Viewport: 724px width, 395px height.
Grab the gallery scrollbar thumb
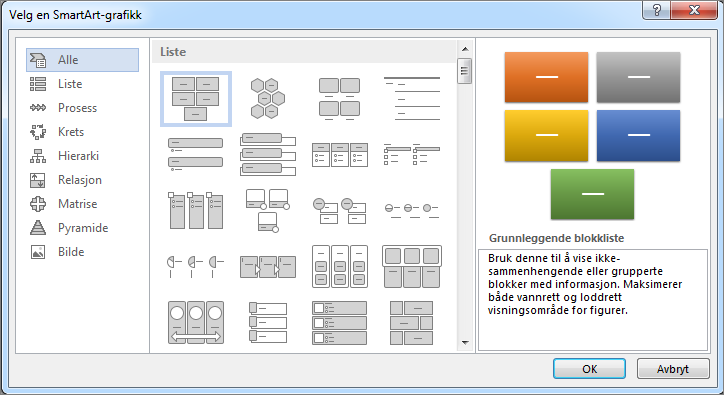coord(465,71)
